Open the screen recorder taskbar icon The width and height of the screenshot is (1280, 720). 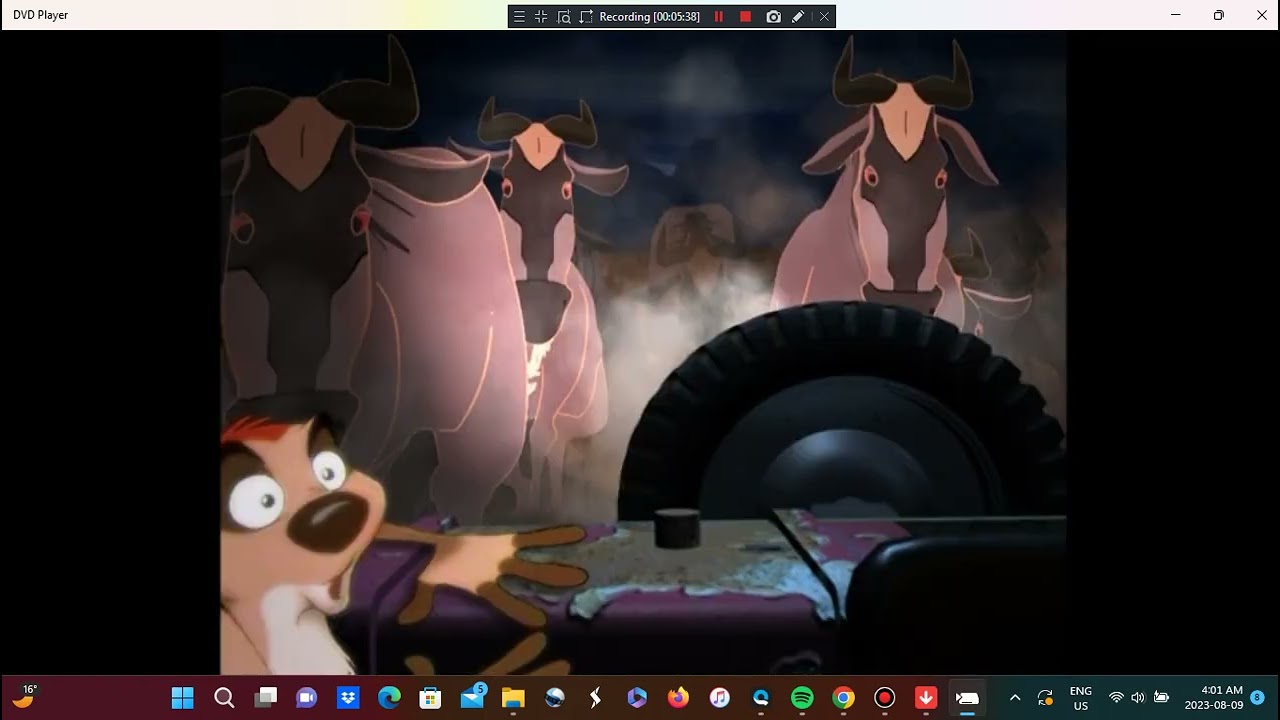click(885, 698)
